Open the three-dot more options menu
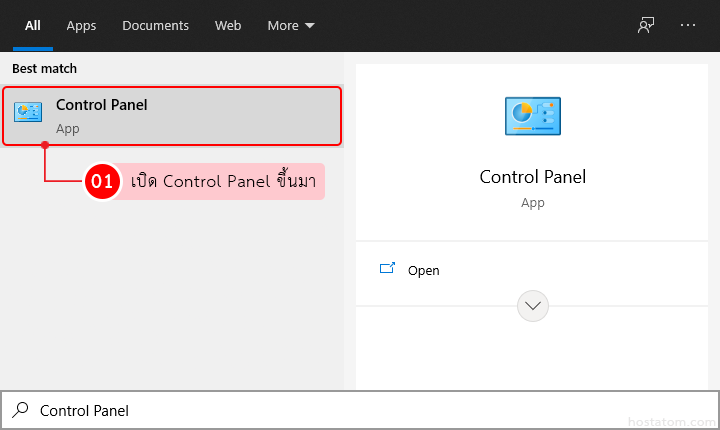720x430 pixels. point(687,25)
